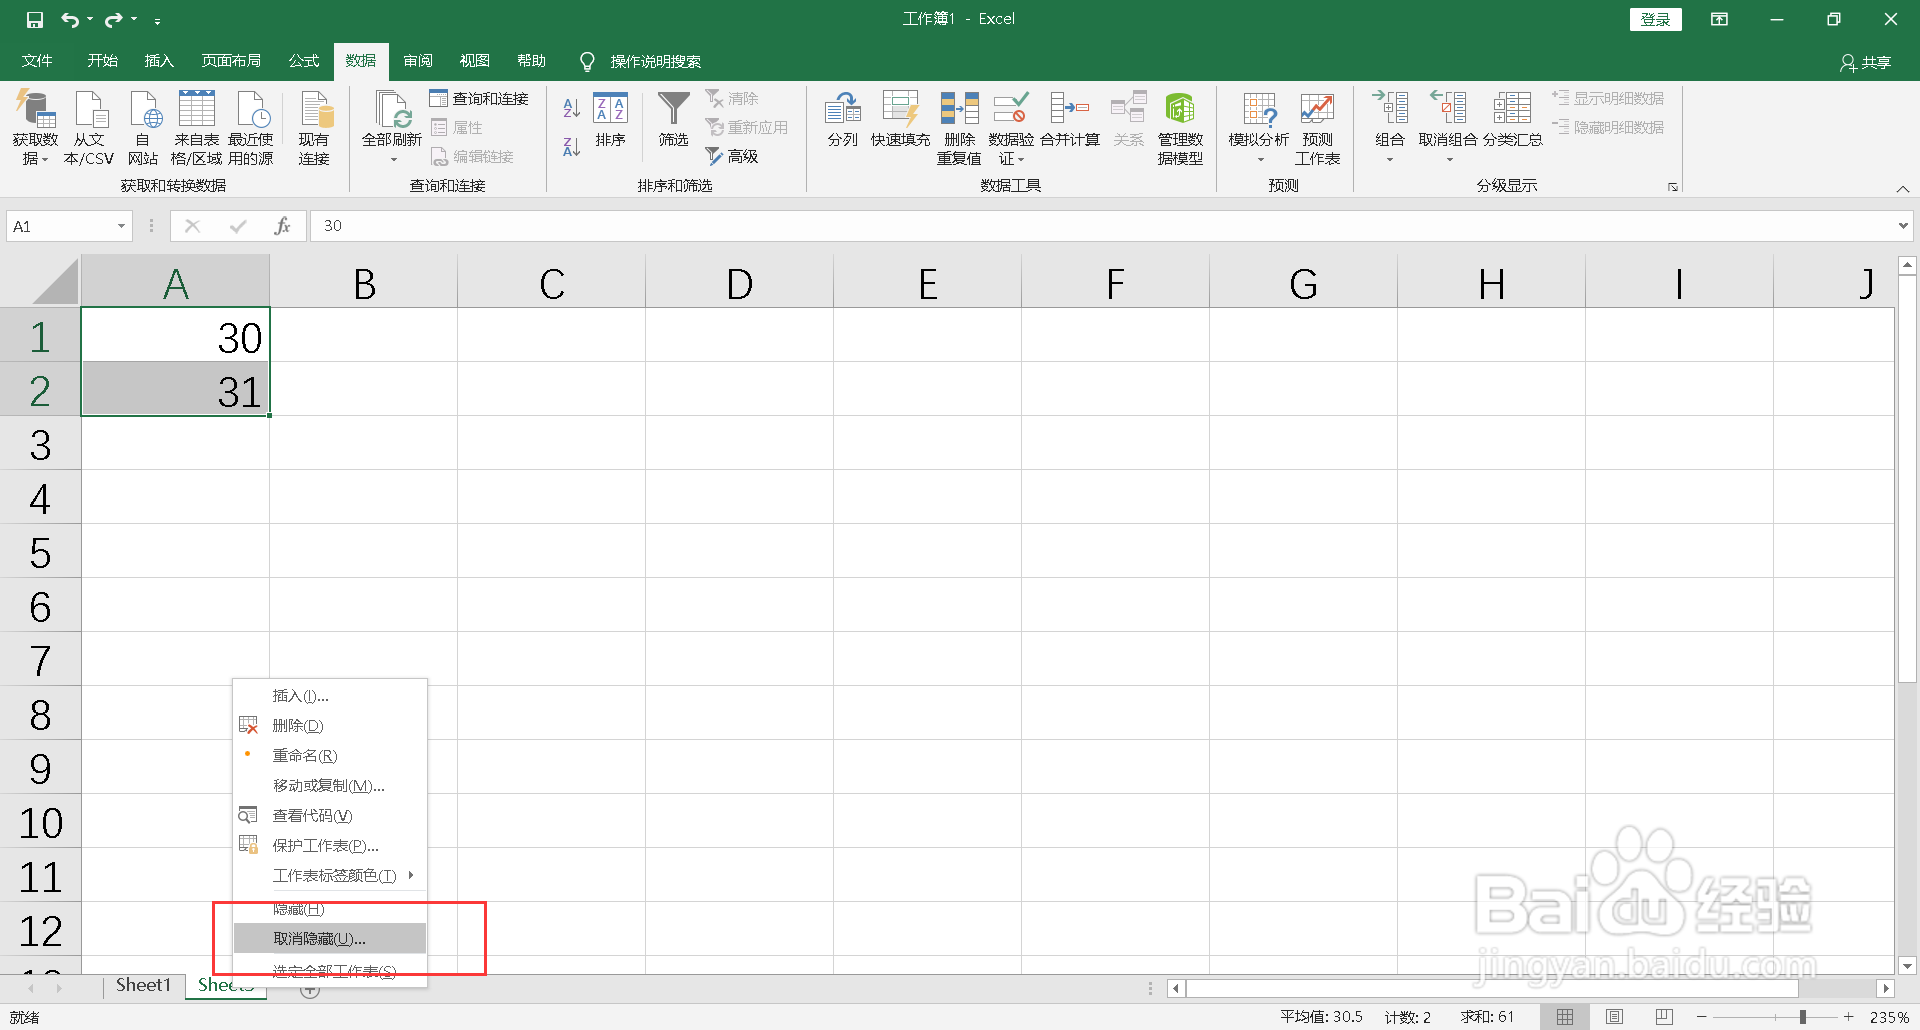Click the Save icon in quick access toolbar

click(x=34, y=19)
